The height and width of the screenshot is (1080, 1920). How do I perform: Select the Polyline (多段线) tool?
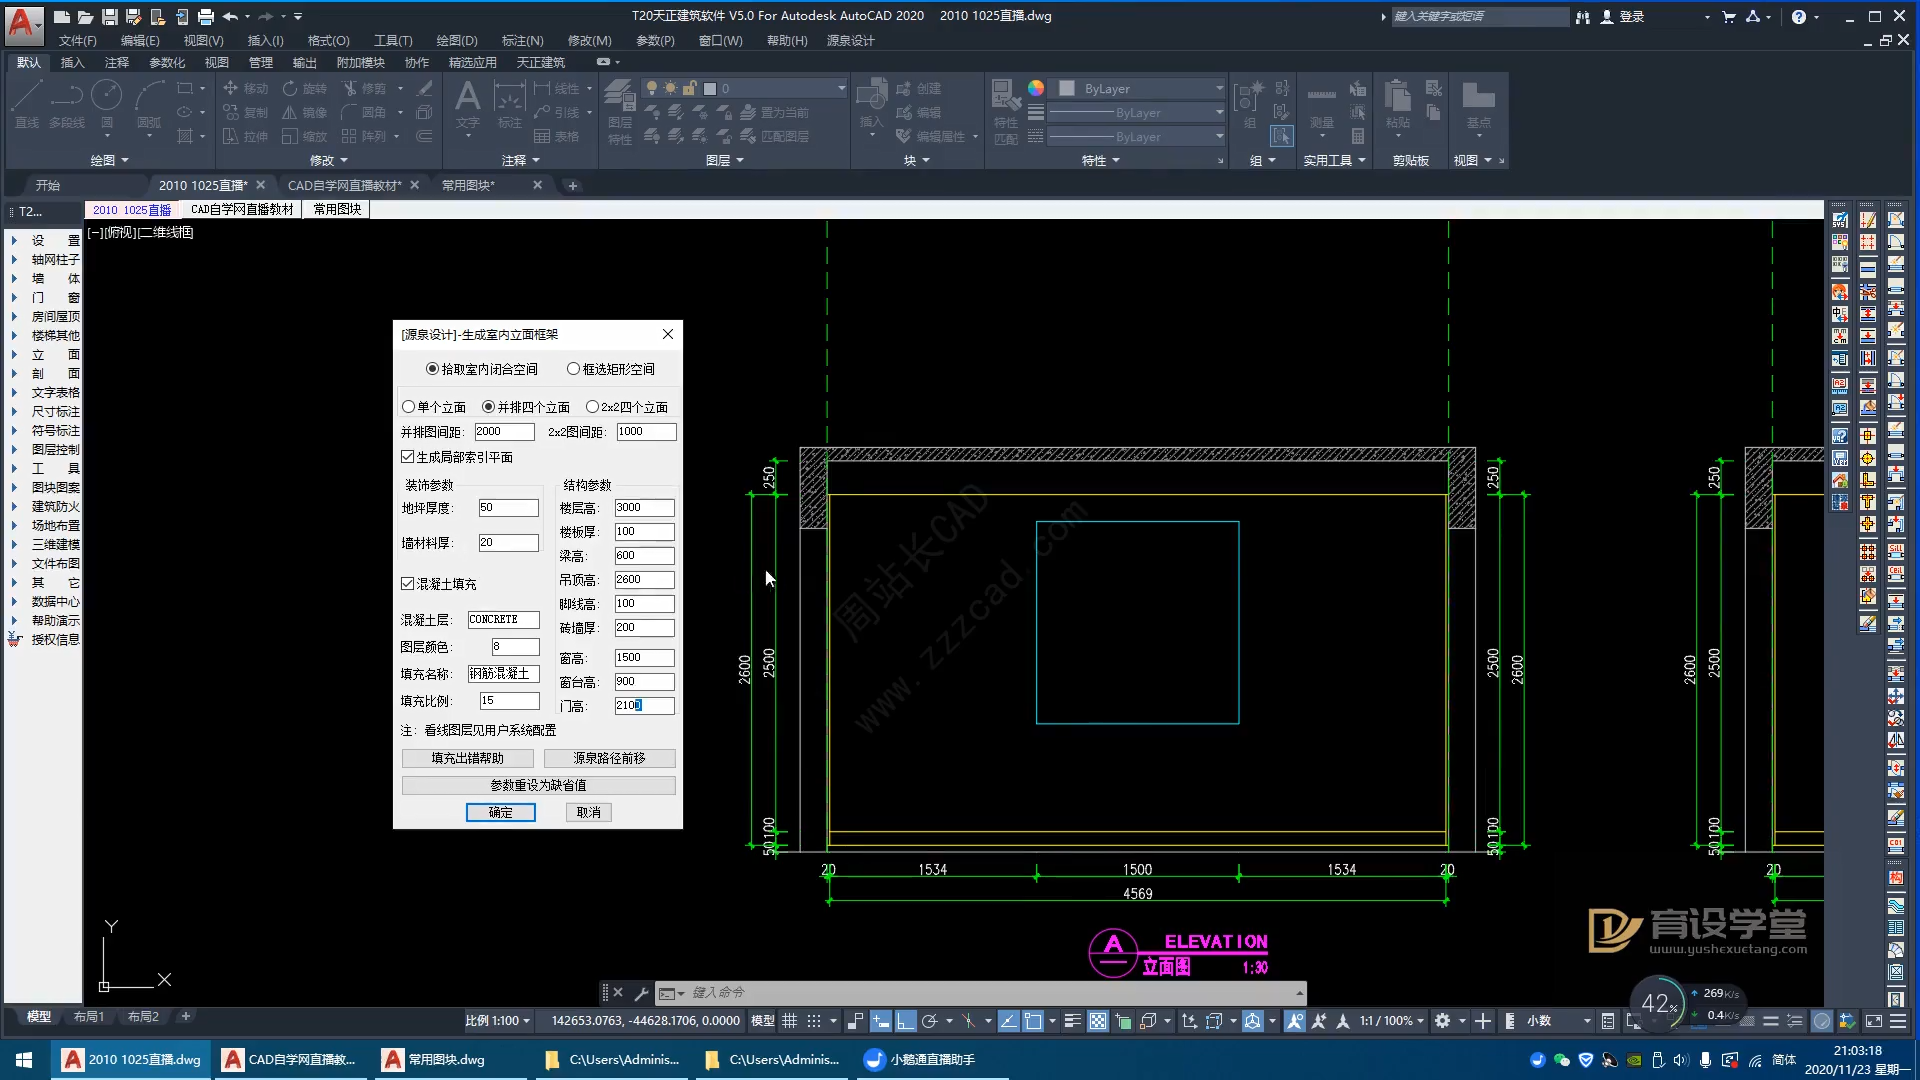(67, 104)
